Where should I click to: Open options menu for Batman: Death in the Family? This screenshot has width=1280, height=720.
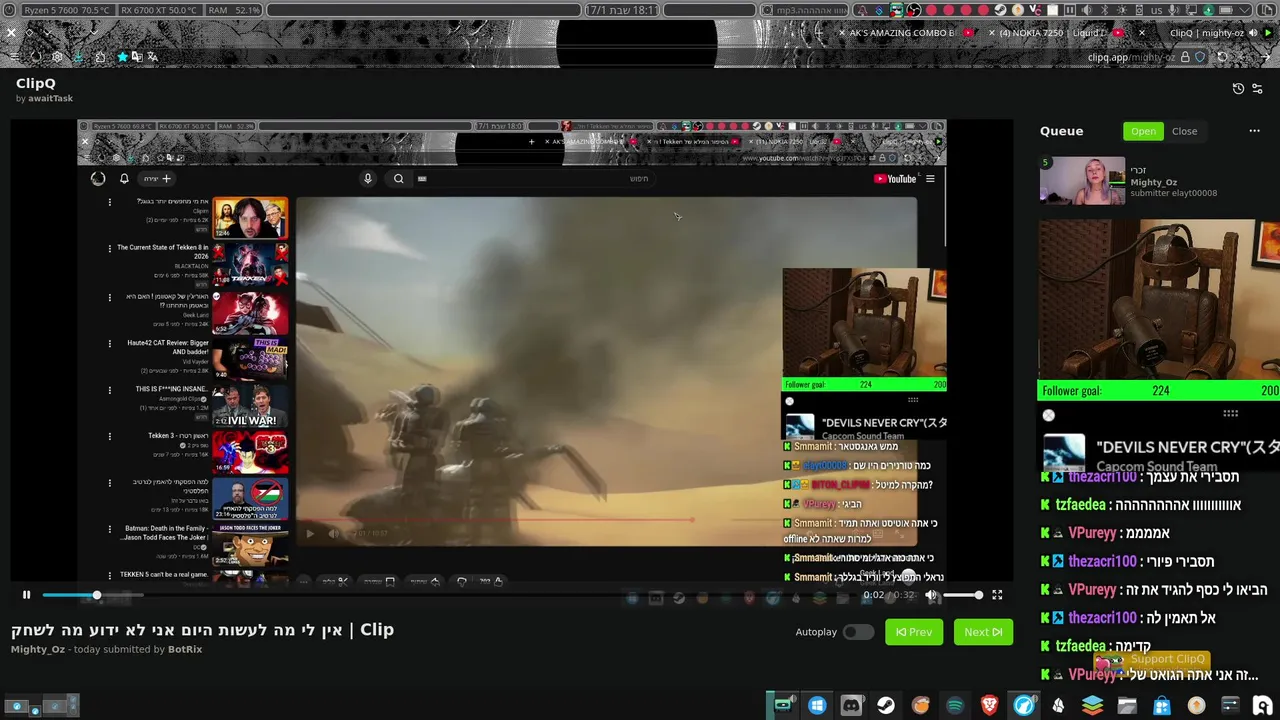110,528
